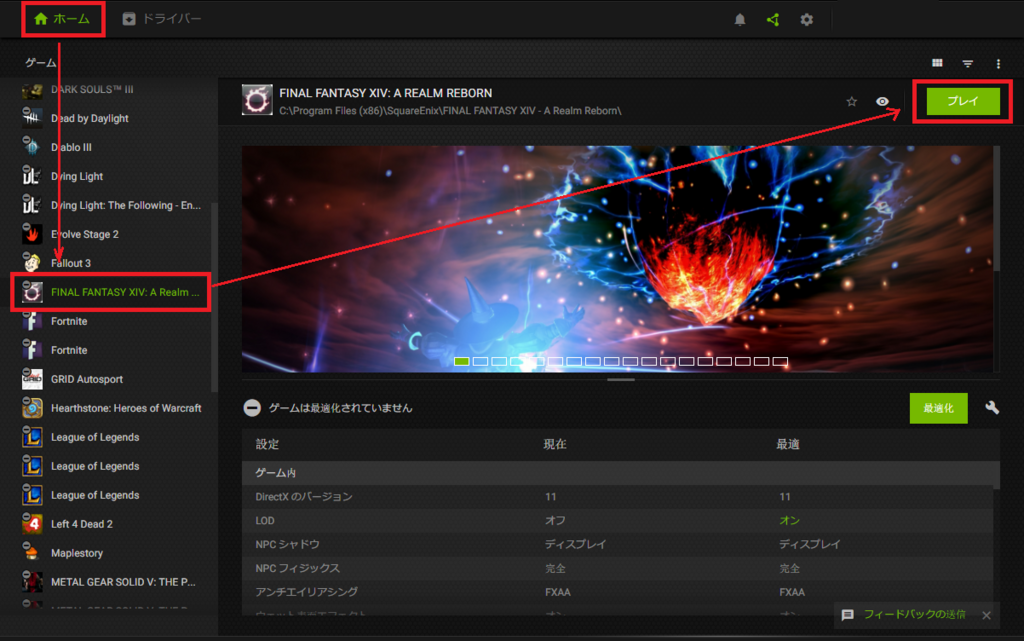Select FINAL FANTASY XIV list icon
The height and width of the screenshot is (641, 1024).
coord(32,292)
